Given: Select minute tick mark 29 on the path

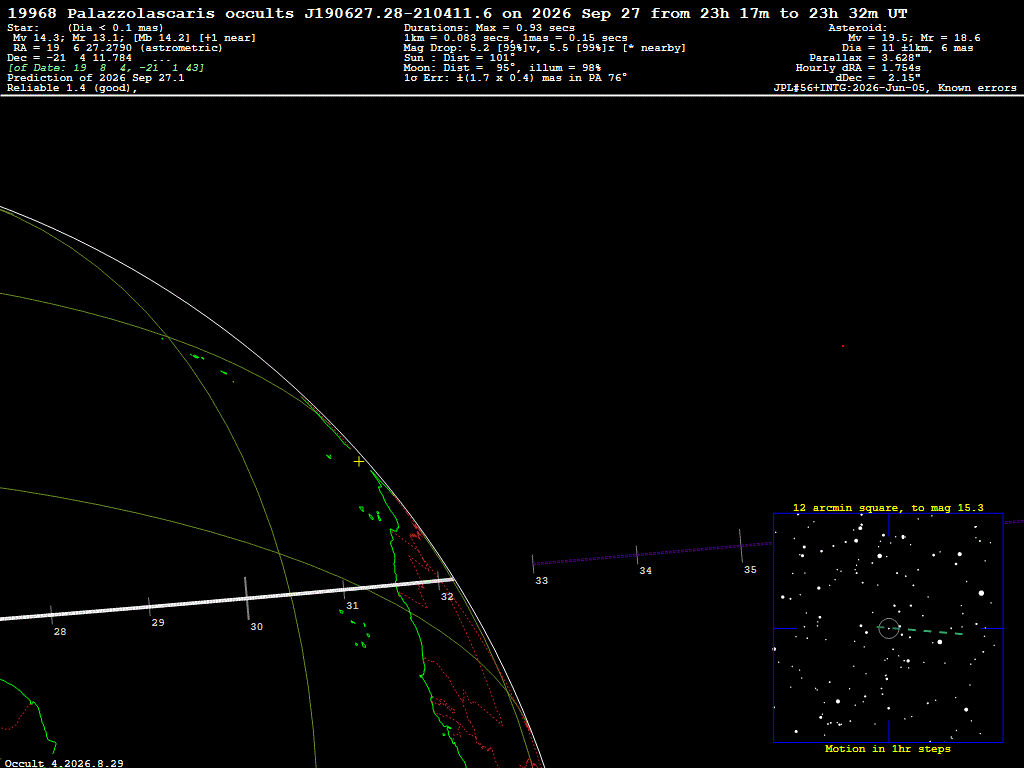Looking at the screenshot, I should tap(150, 606).
